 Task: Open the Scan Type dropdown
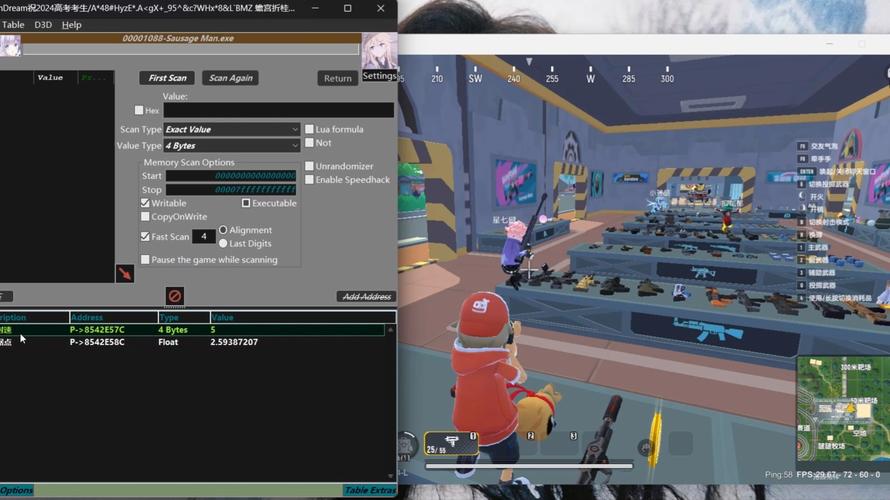coord(232,129)
